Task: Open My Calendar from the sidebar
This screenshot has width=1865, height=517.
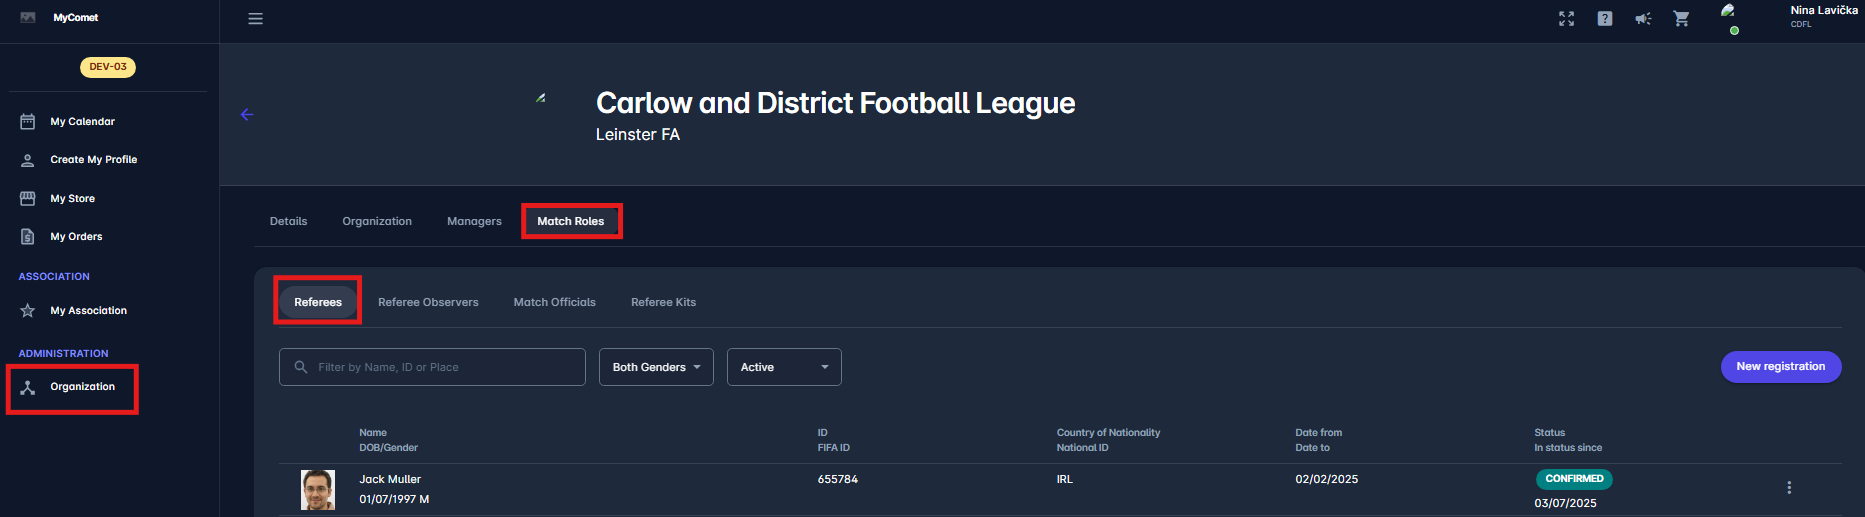Action: (x=82, y=122)
